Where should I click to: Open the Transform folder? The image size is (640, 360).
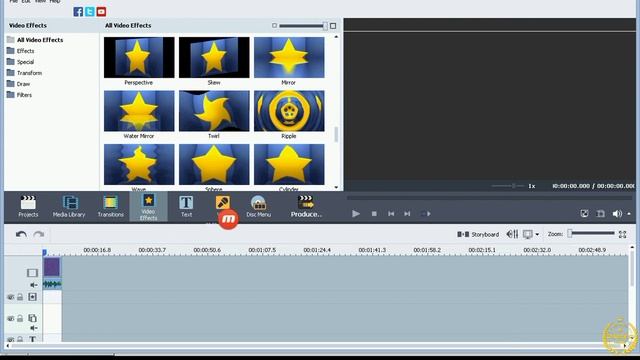click(24, 73)
